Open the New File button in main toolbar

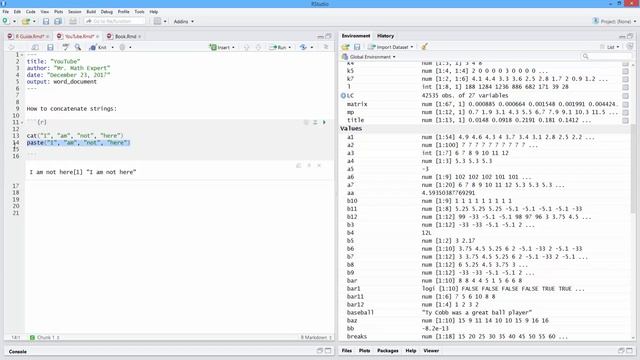[x=6, y=21]
